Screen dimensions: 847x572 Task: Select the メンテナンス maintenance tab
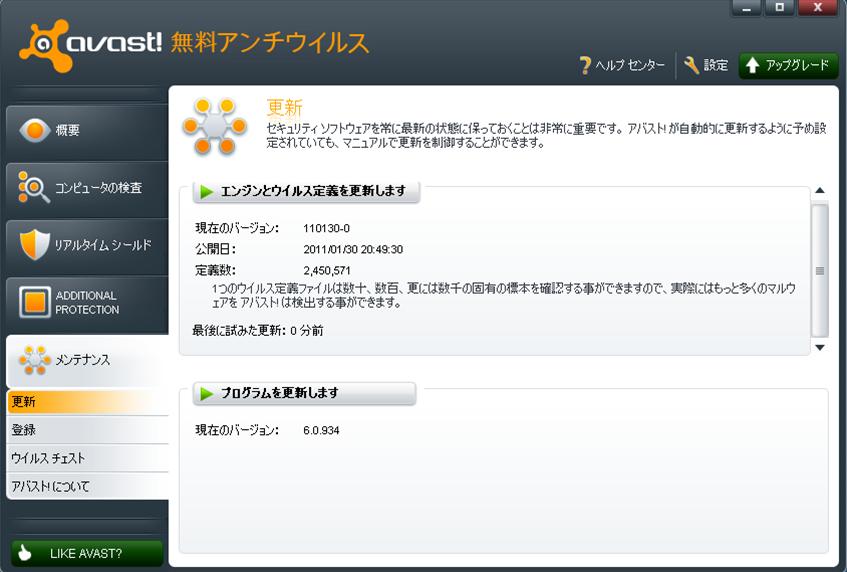[87, 360]
